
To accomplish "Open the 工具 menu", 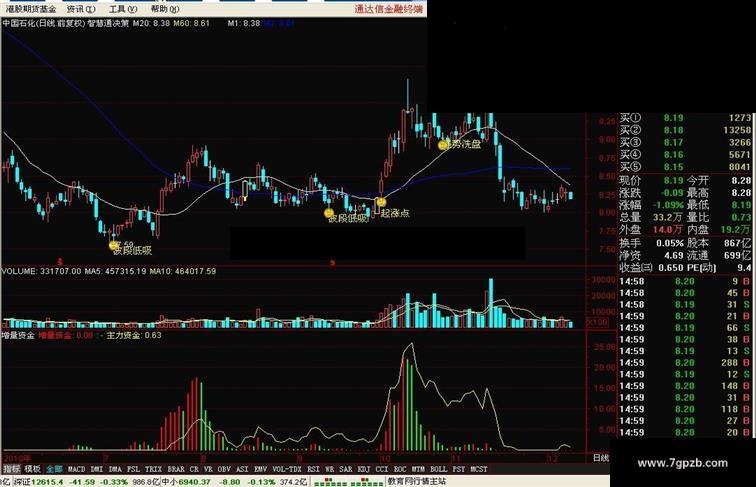I will point(123,9).
